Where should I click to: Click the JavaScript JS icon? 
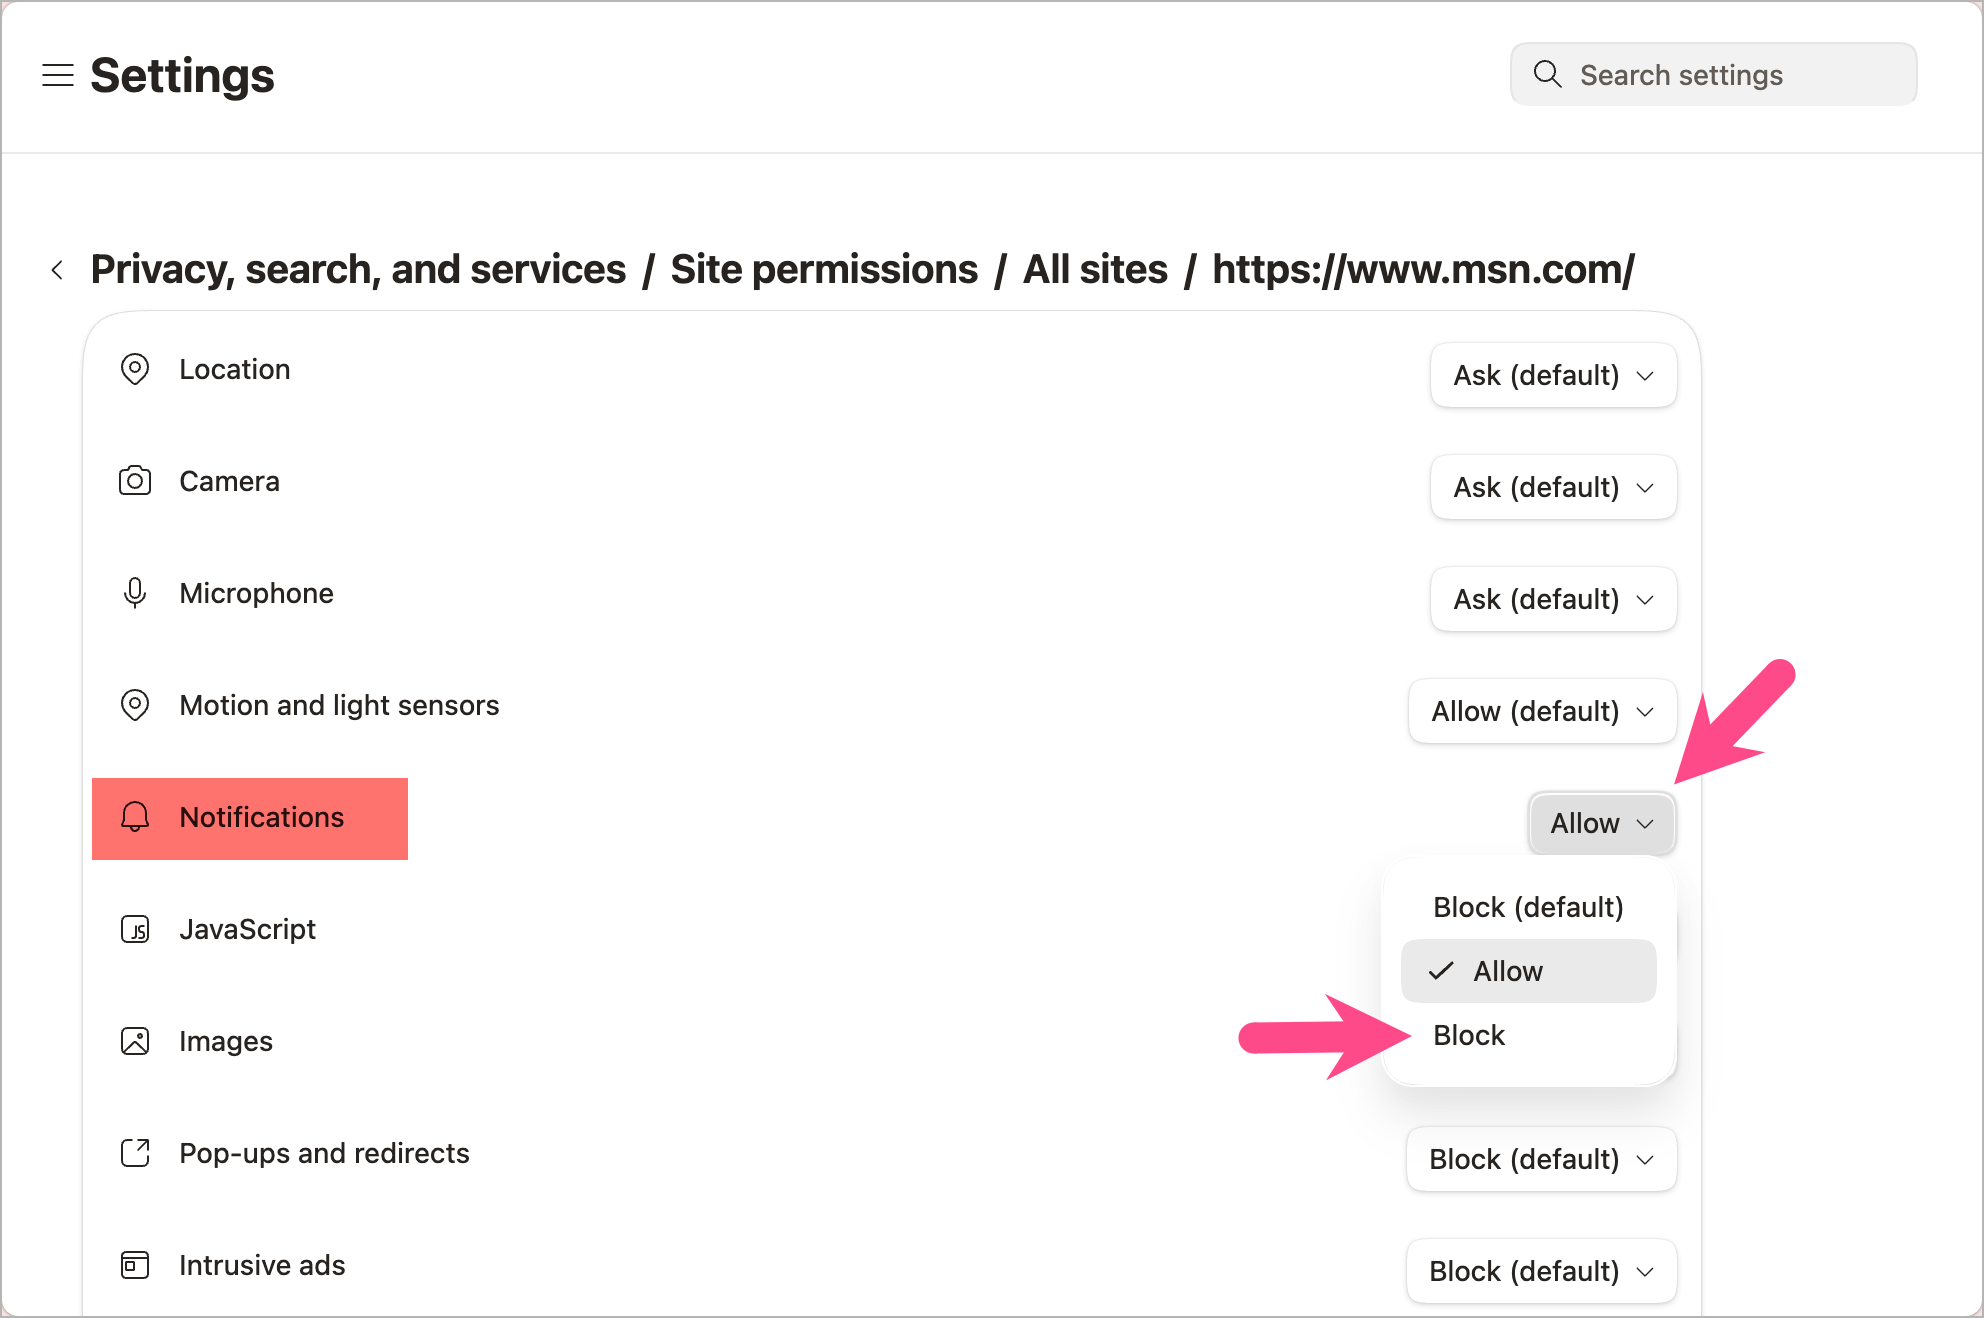tap(135, 929)
